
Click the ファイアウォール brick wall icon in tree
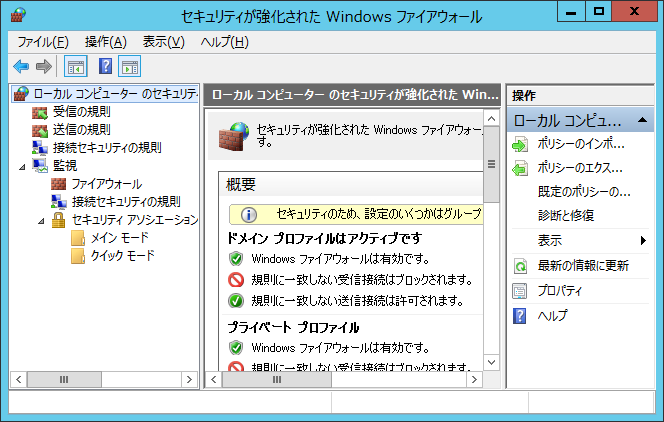[58, 184]
